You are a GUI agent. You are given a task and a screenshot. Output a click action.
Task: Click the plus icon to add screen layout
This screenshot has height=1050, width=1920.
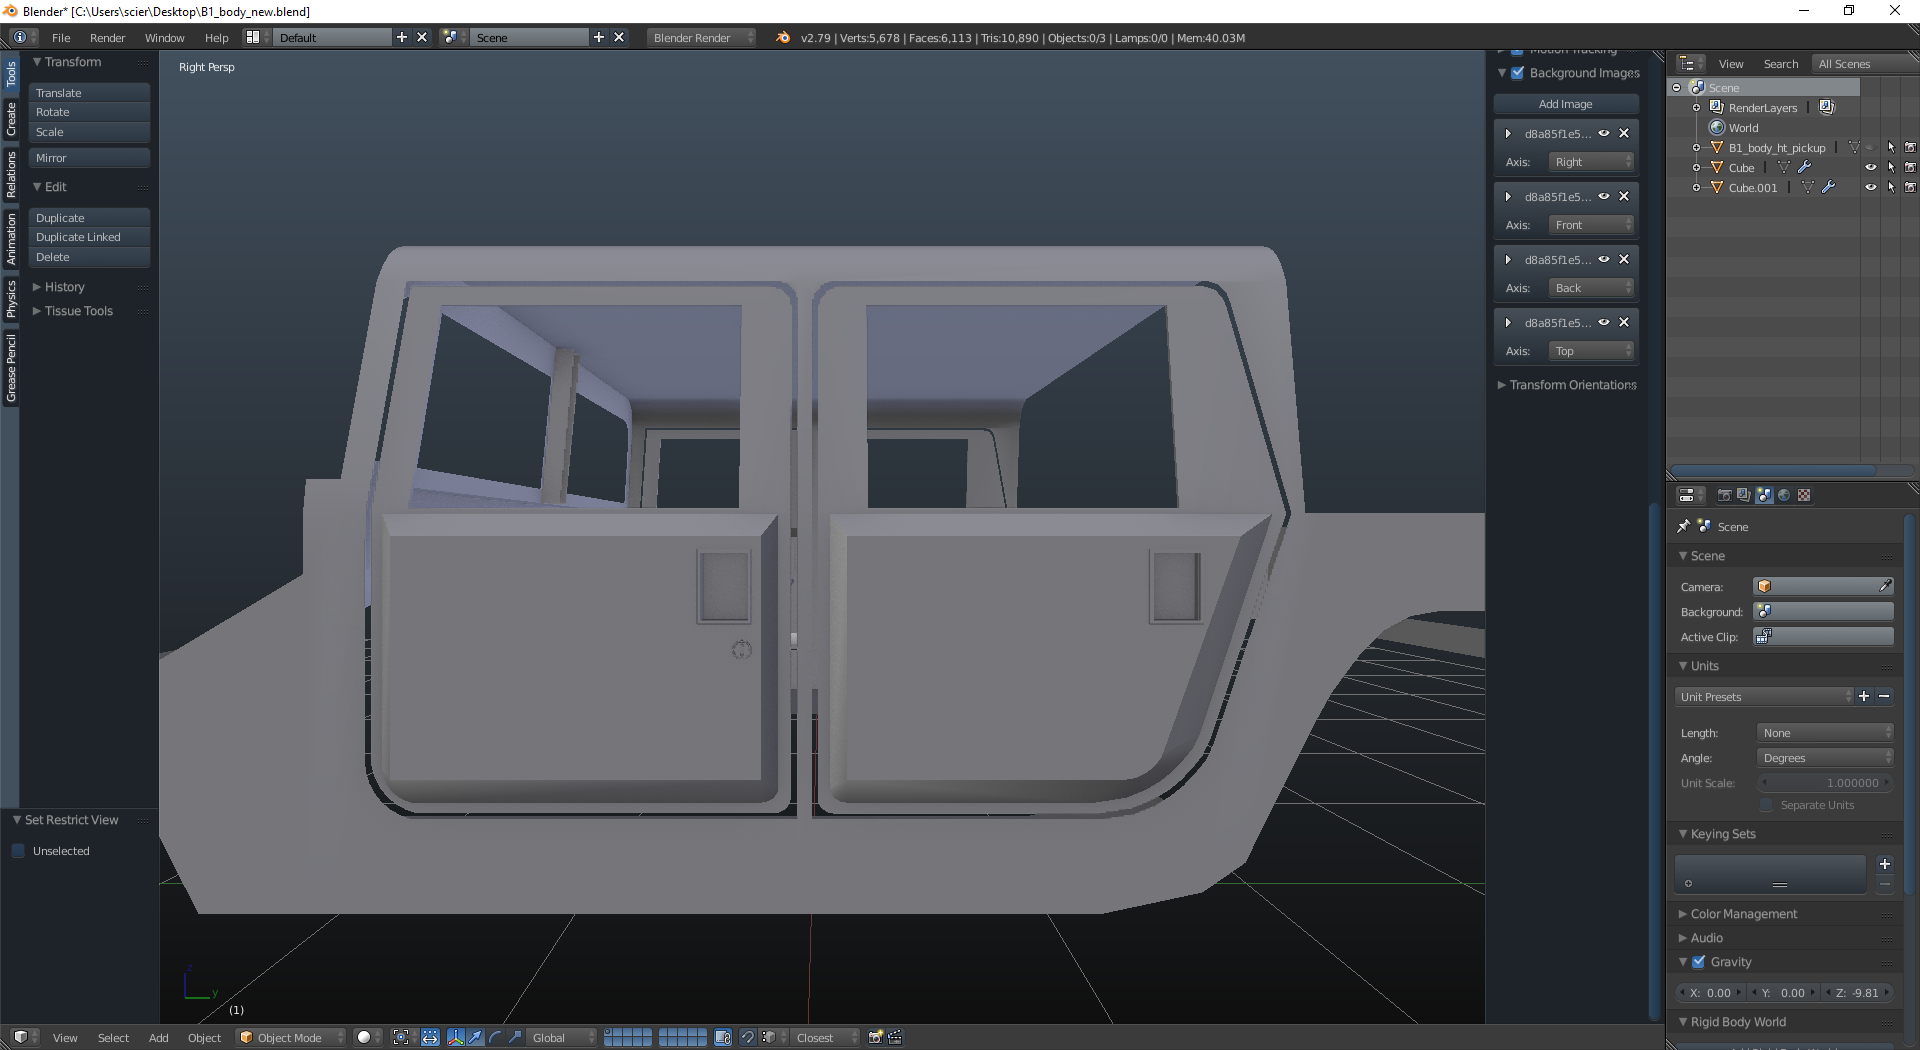click(x=402, y=37)
